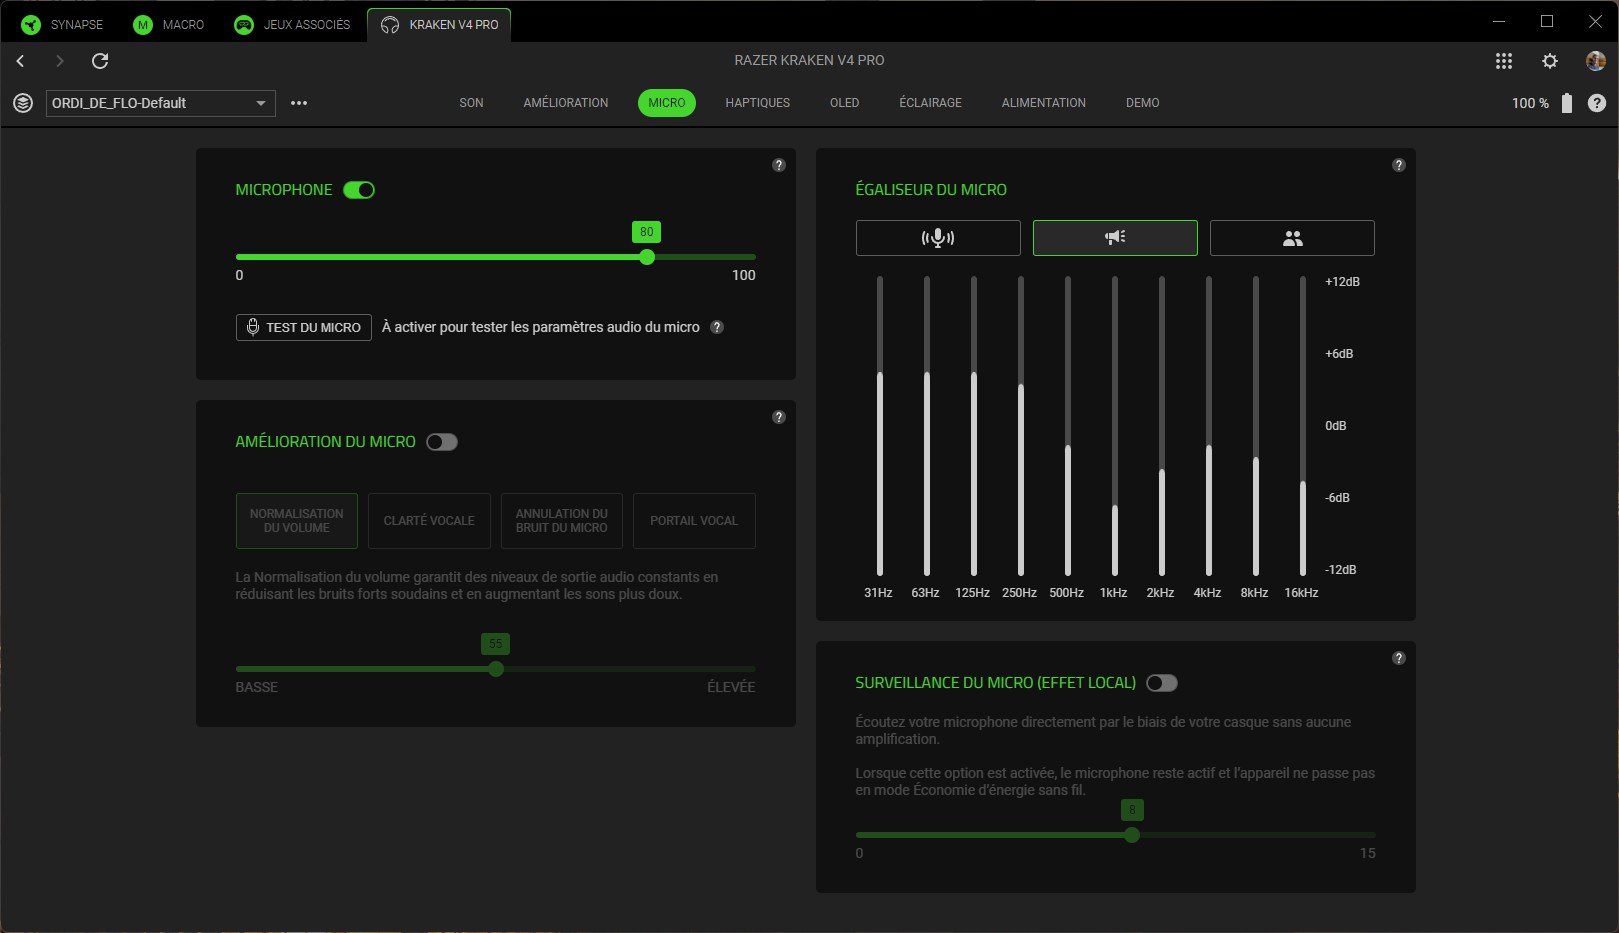Open the user profile avatar
Viewport: 1619px width, 933px height.
[x=1596, y=61]
